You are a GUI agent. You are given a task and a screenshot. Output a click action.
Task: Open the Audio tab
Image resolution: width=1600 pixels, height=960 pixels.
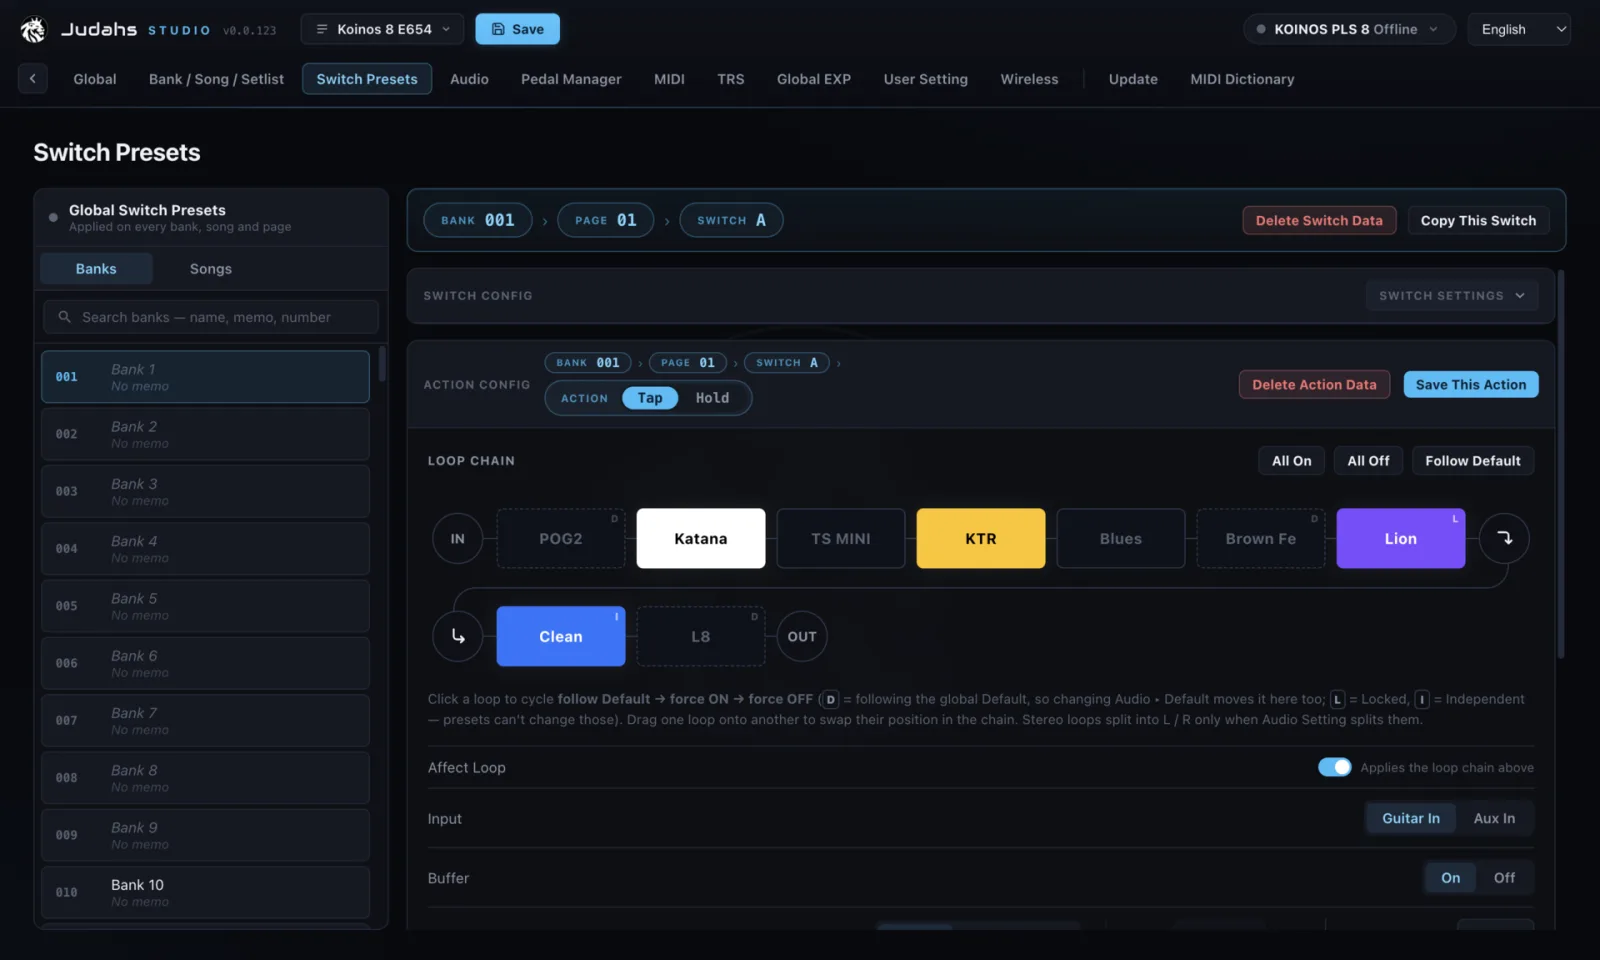[469, 79]
